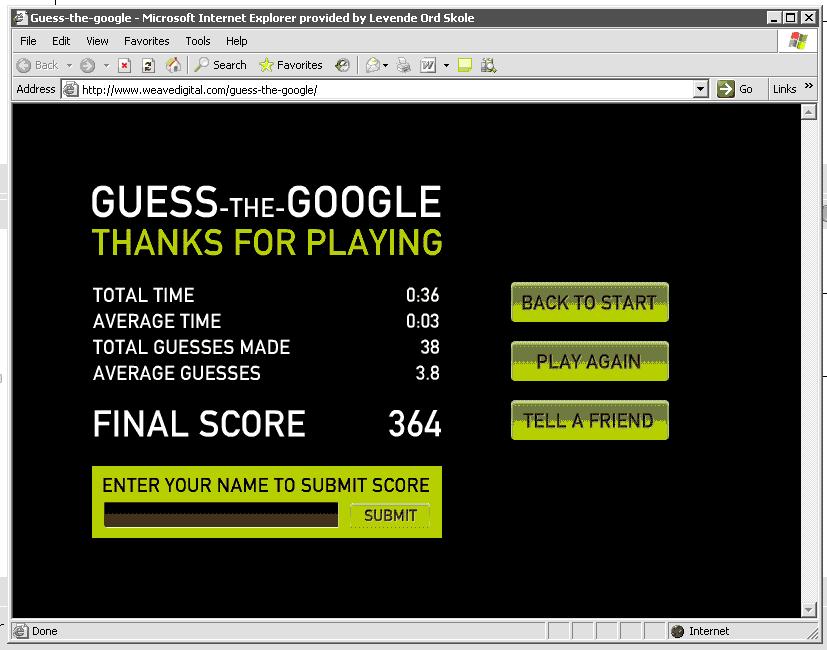Click the Done status bar text
827x650 pixels.
tap(44, 631)
